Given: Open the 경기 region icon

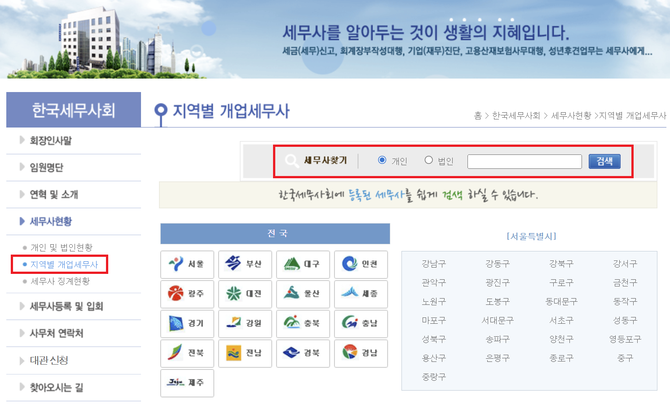Looking at the screenshot, I should click(x=186, y=323).
